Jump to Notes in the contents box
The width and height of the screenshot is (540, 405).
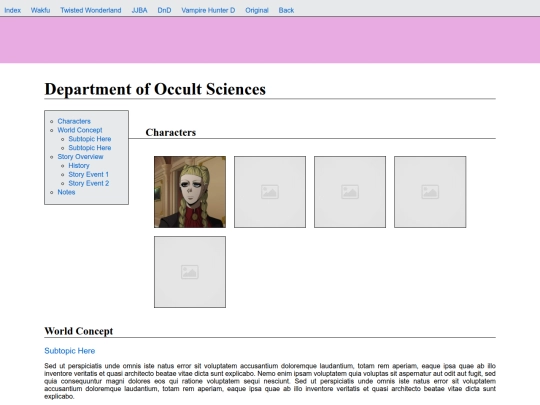(66, 192)
